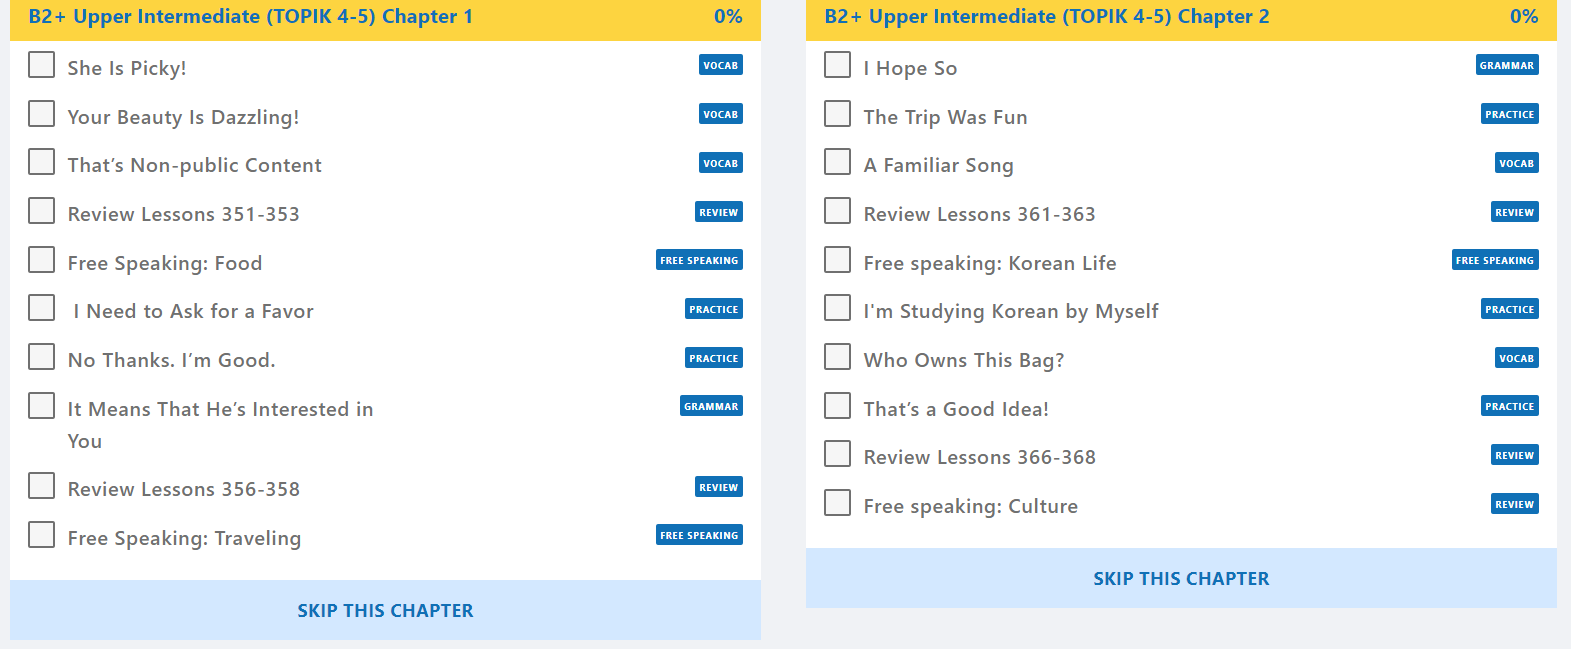Click VOCAB tag beside Your Beauty Is Dazzling!

(721, 114)
